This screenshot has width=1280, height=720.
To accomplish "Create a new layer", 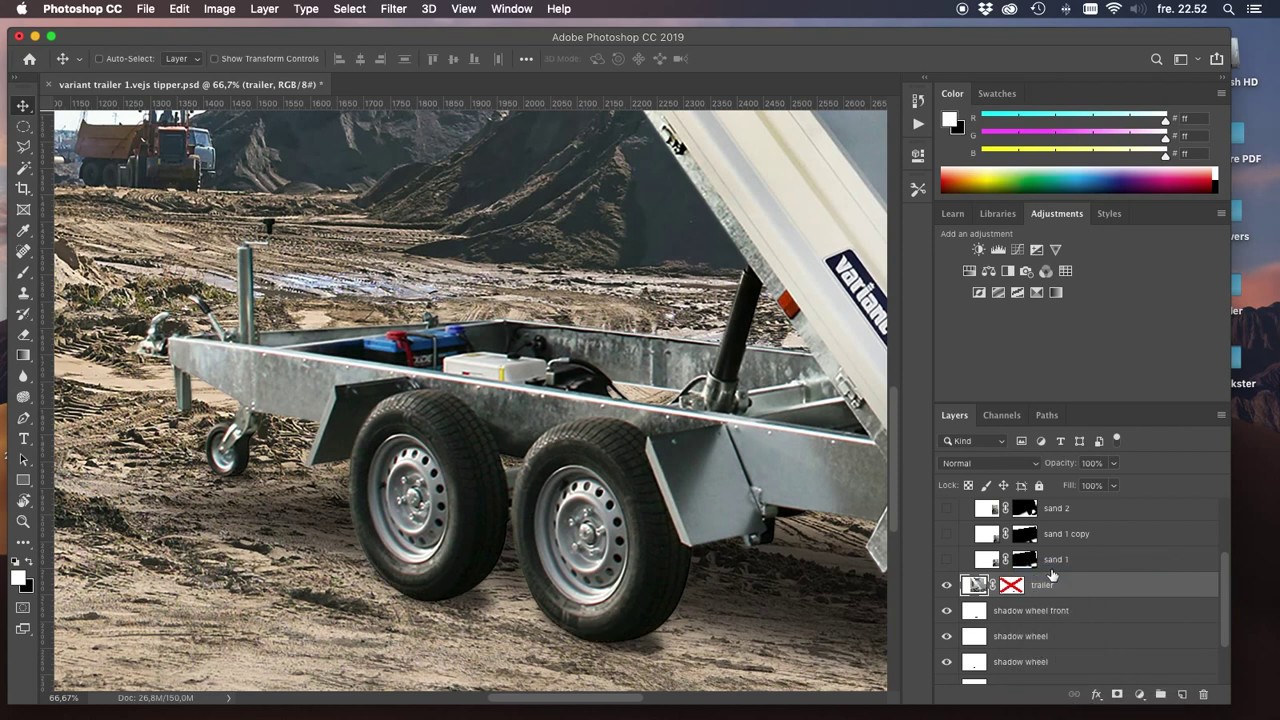I will tap(1182, 694).
